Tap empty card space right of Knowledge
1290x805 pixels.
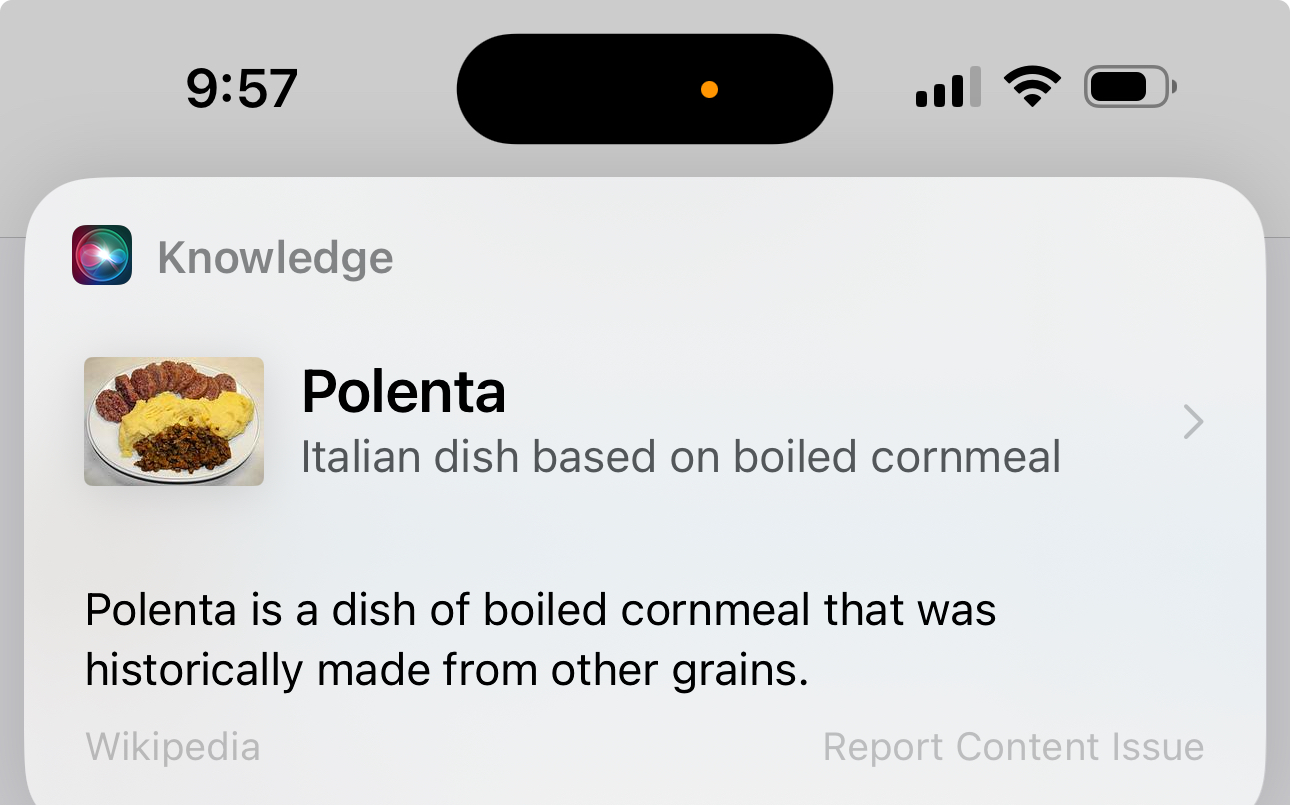pos(800,257)
